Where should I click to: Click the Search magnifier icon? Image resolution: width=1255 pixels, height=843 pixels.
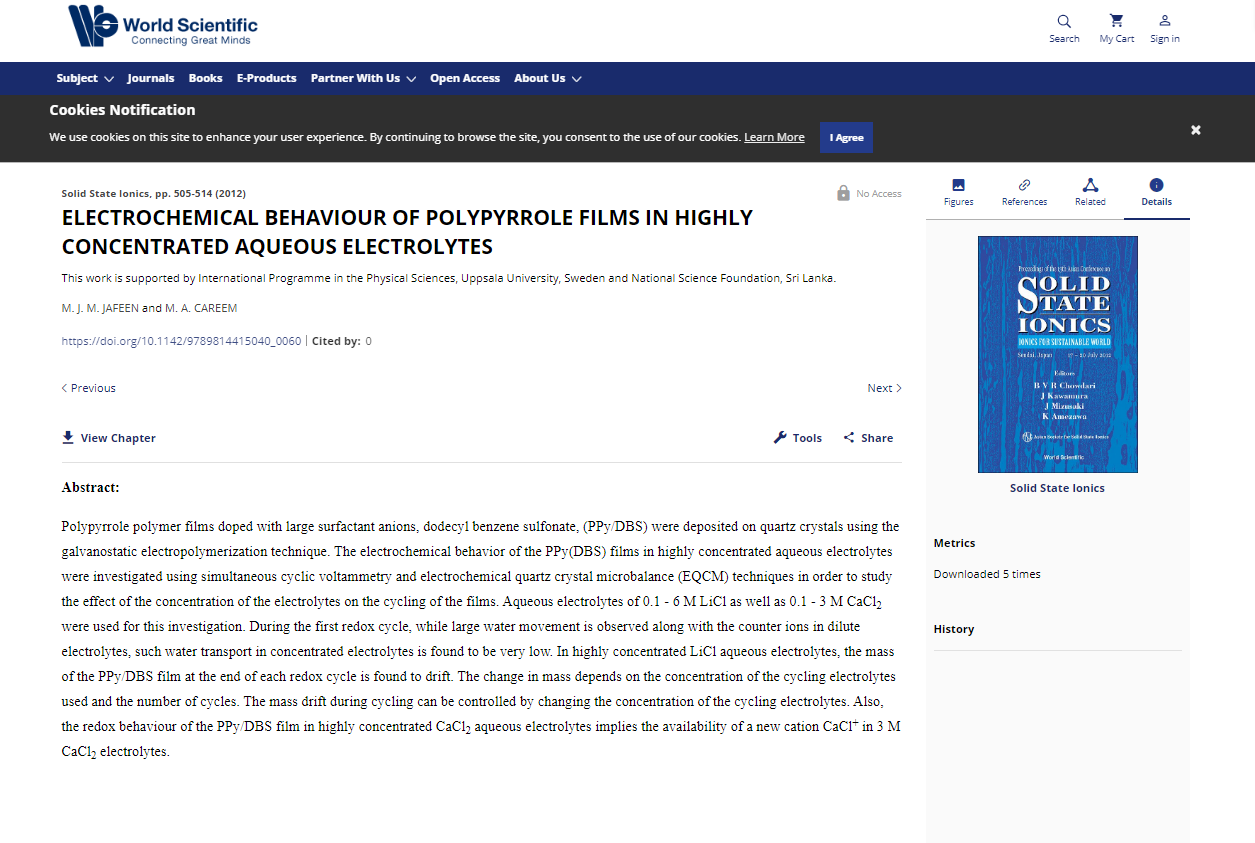point(1064,21)
